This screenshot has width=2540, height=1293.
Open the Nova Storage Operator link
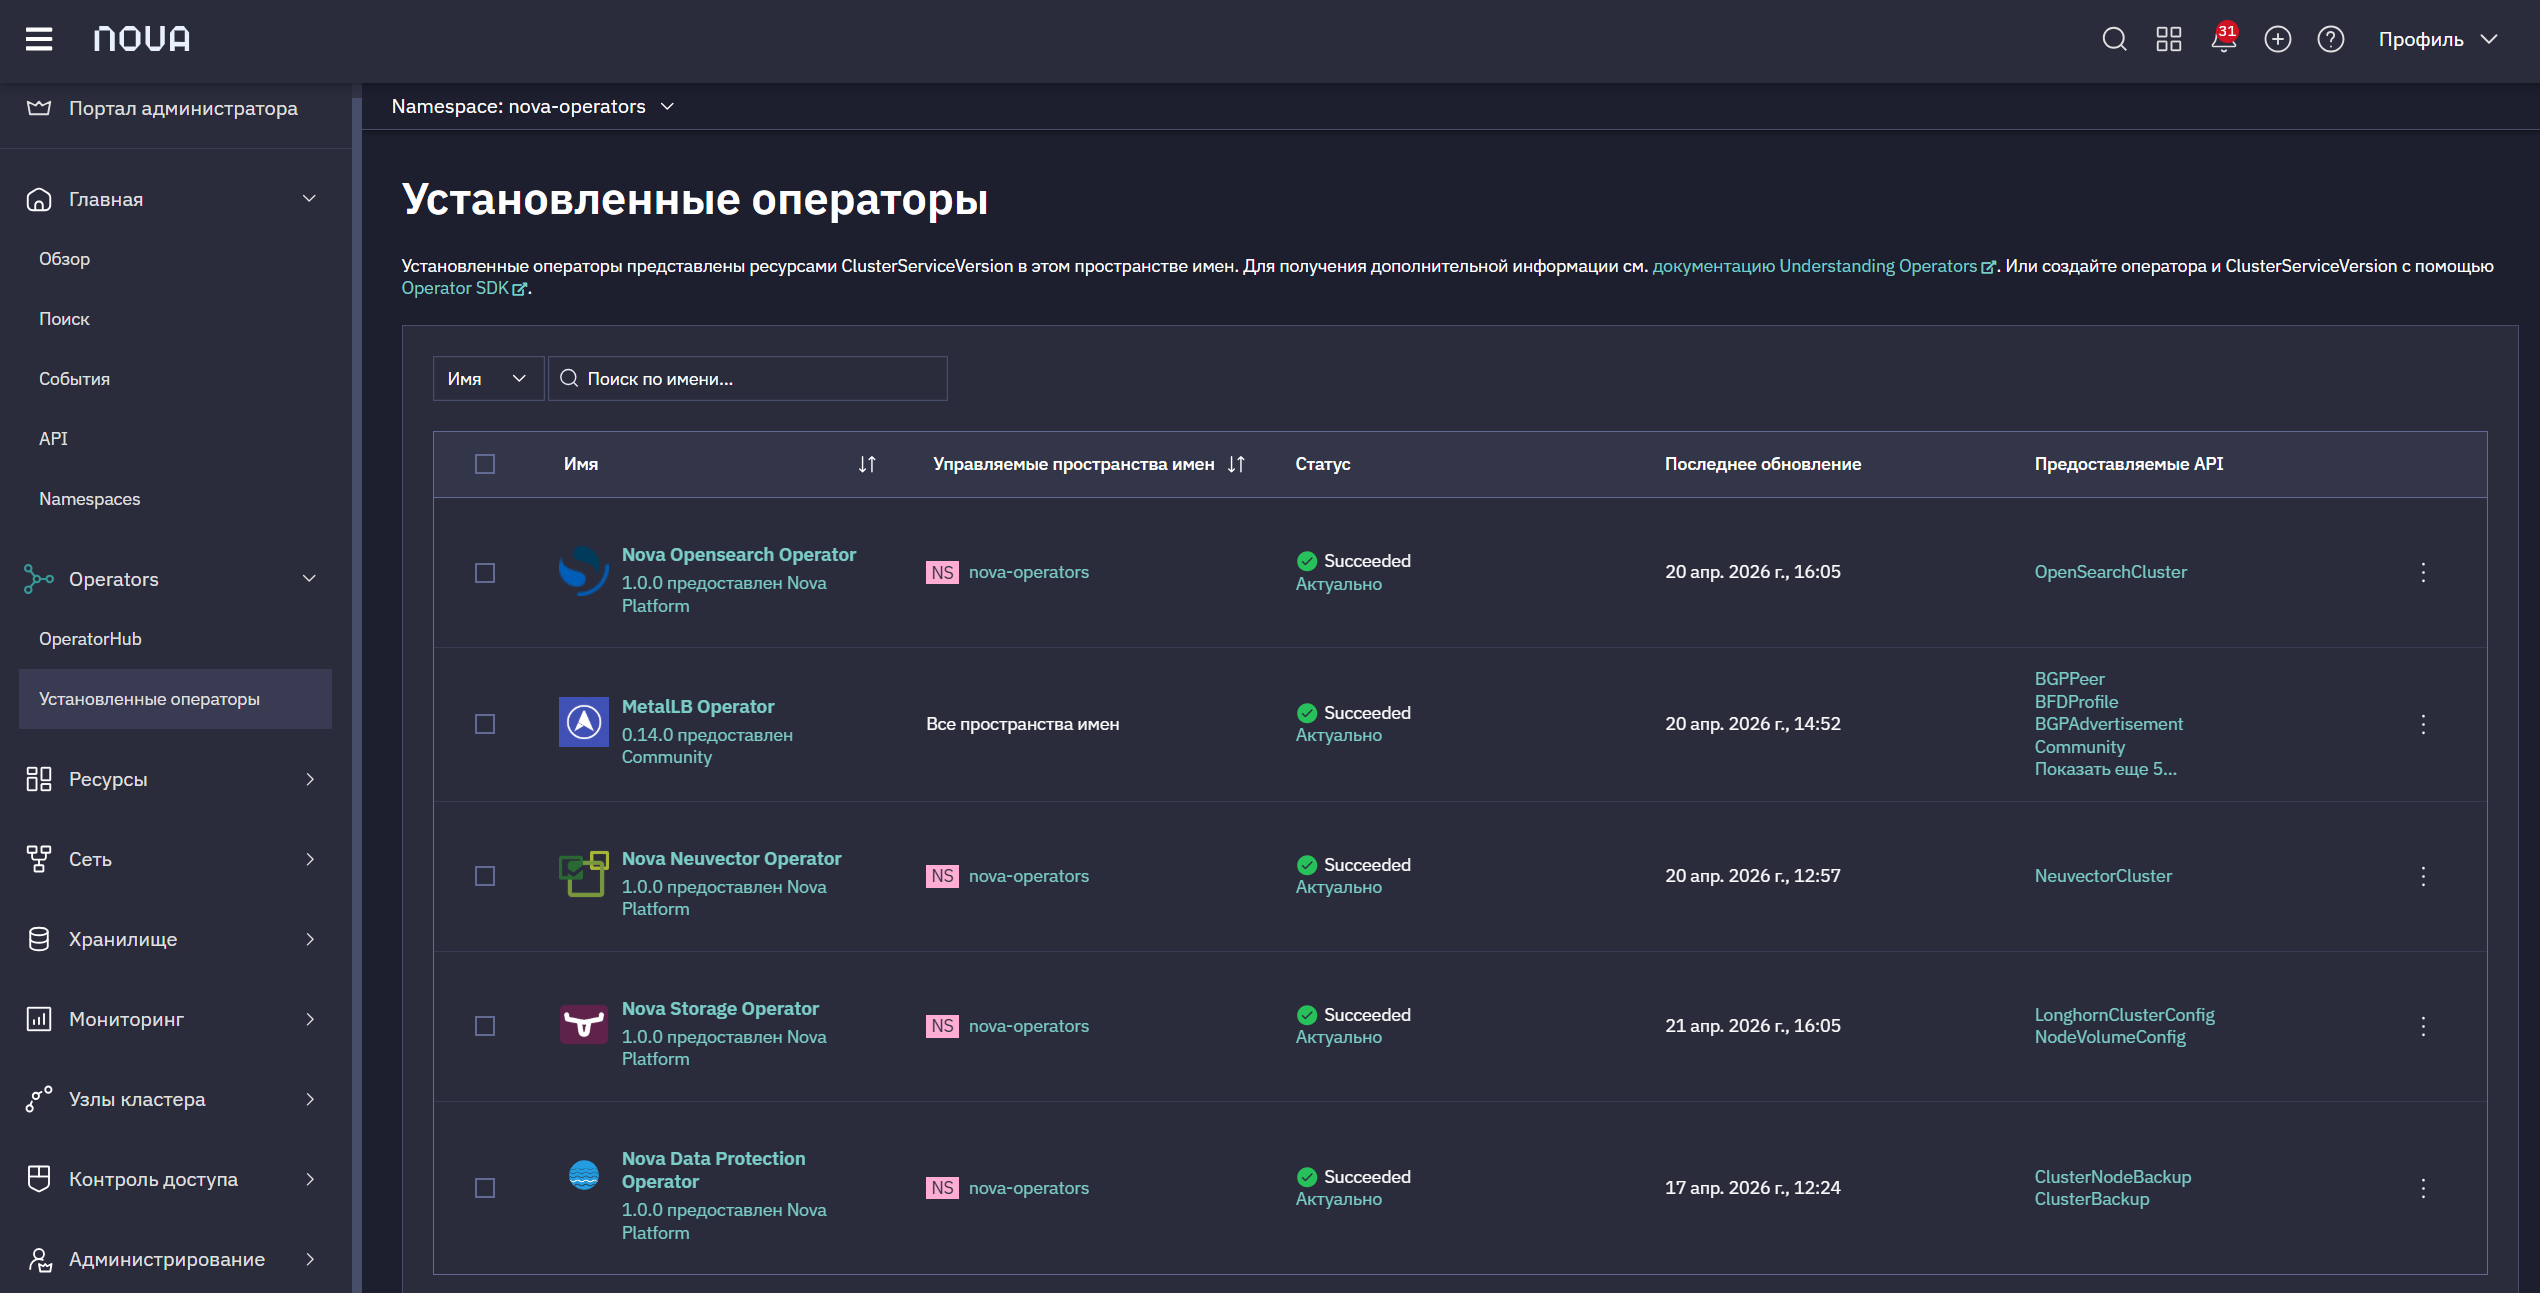click(x=720, y=1008)
